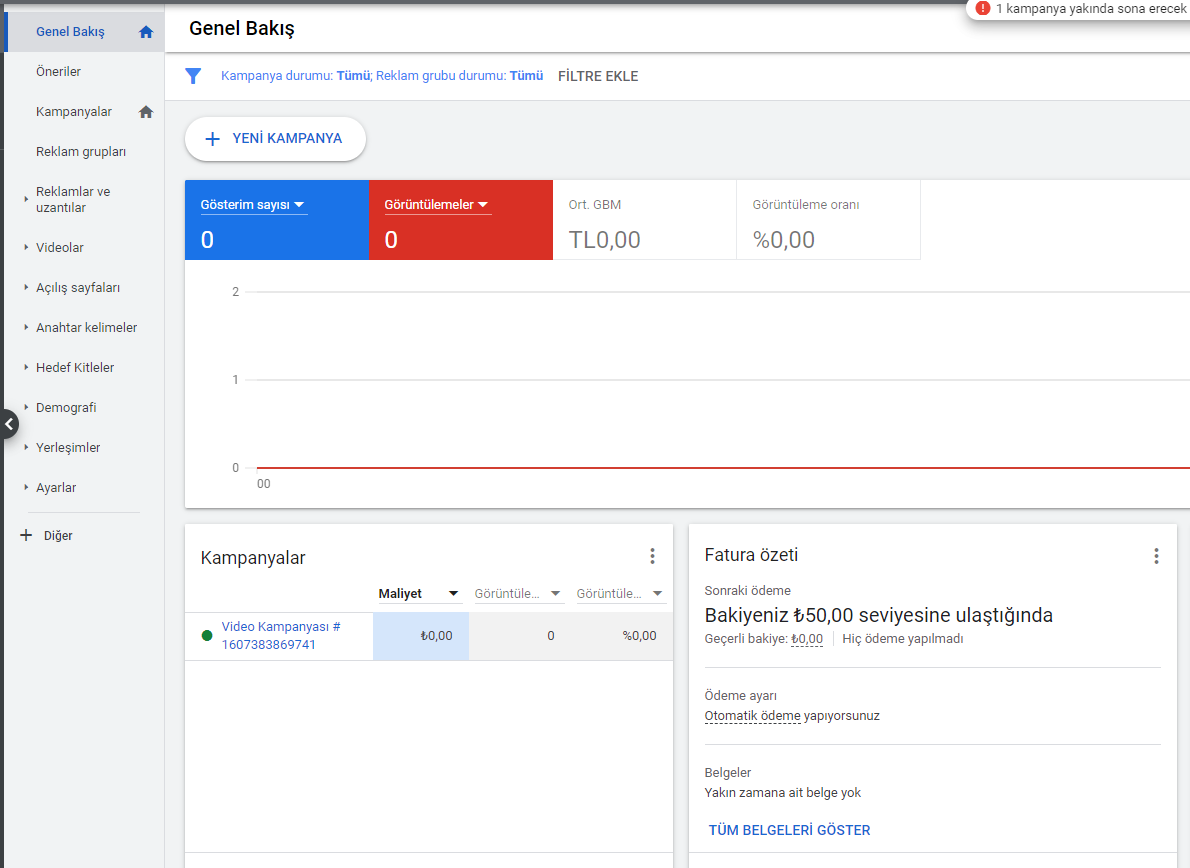Screen dimensions: 1190x868
Task: Expand the Anahtar kelimeler section
Action: click(x=26, y=328)
